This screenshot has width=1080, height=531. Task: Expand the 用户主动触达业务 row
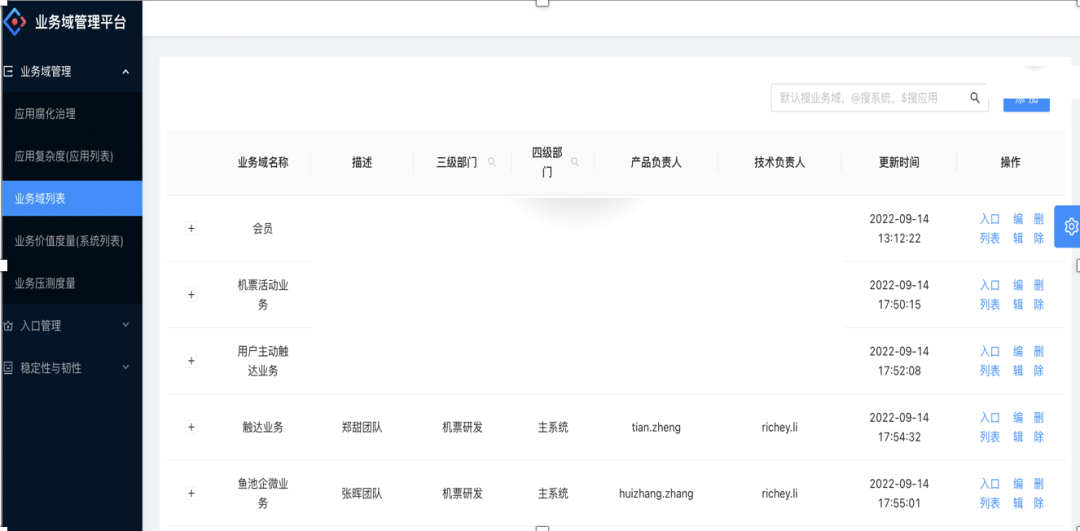click(x=191, y=361)
